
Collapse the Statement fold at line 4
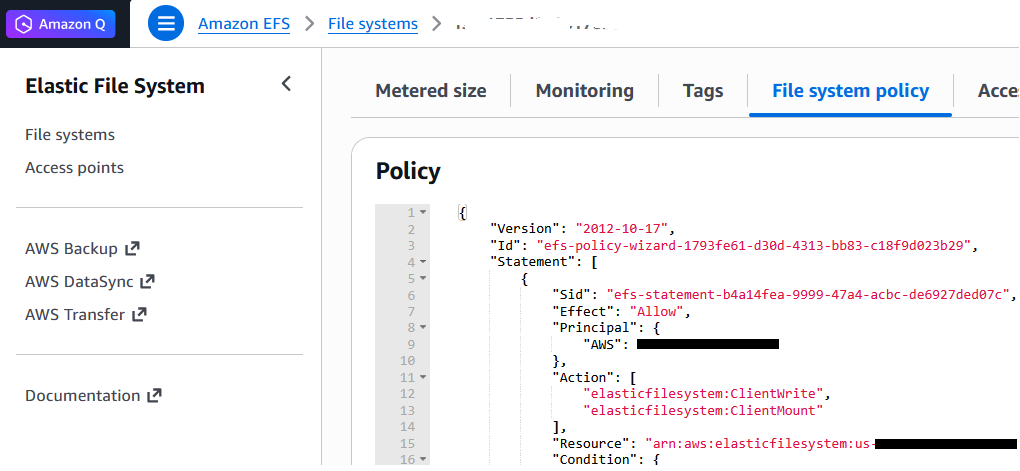coord(423,262)
